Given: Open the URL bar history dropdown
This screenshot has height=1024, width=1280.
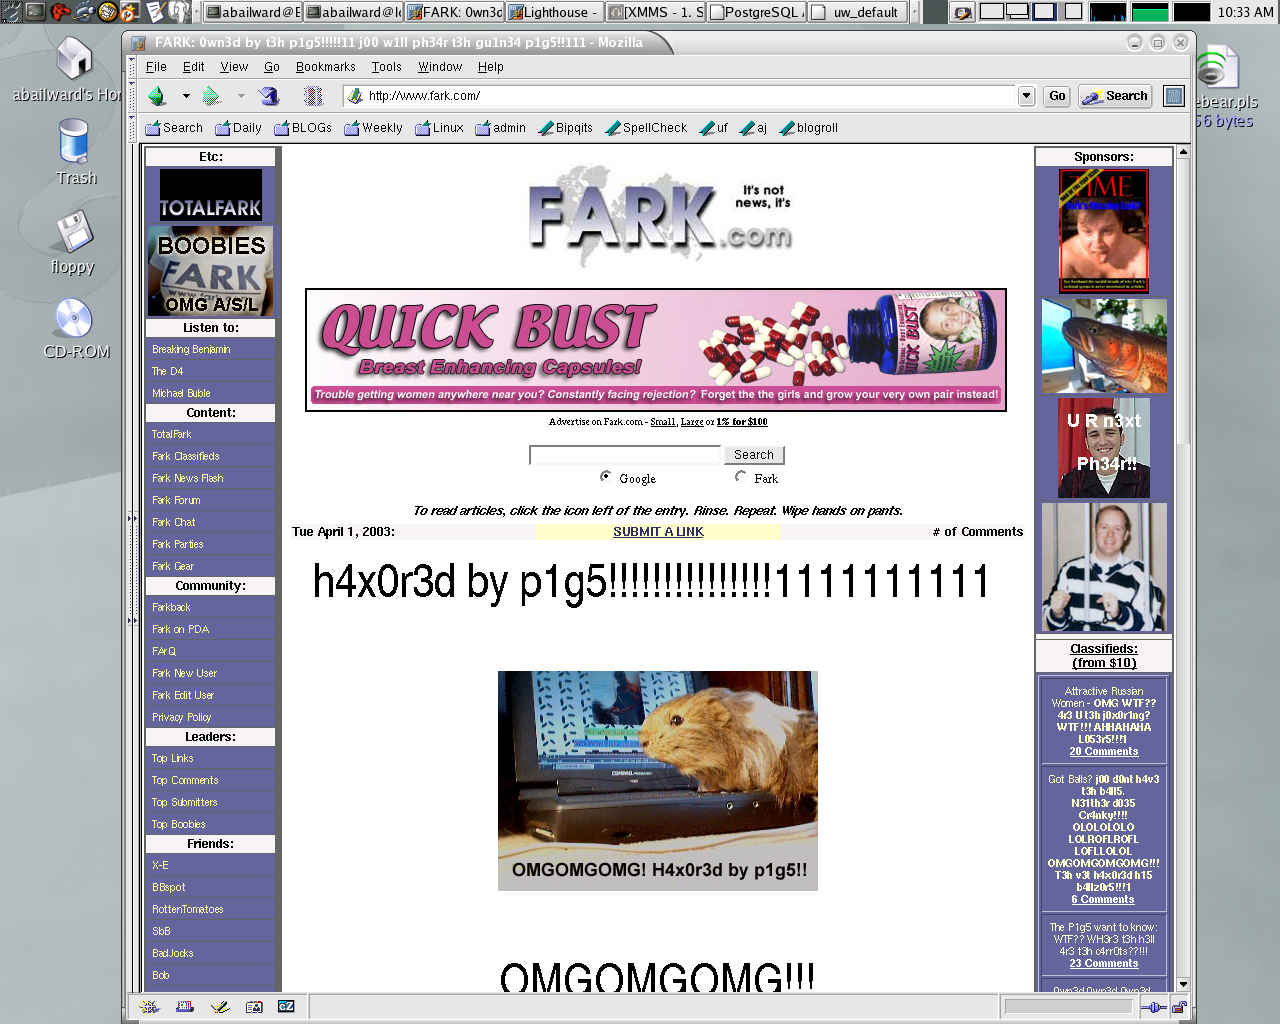Looking at the screenshot, I should [1026, 96].
